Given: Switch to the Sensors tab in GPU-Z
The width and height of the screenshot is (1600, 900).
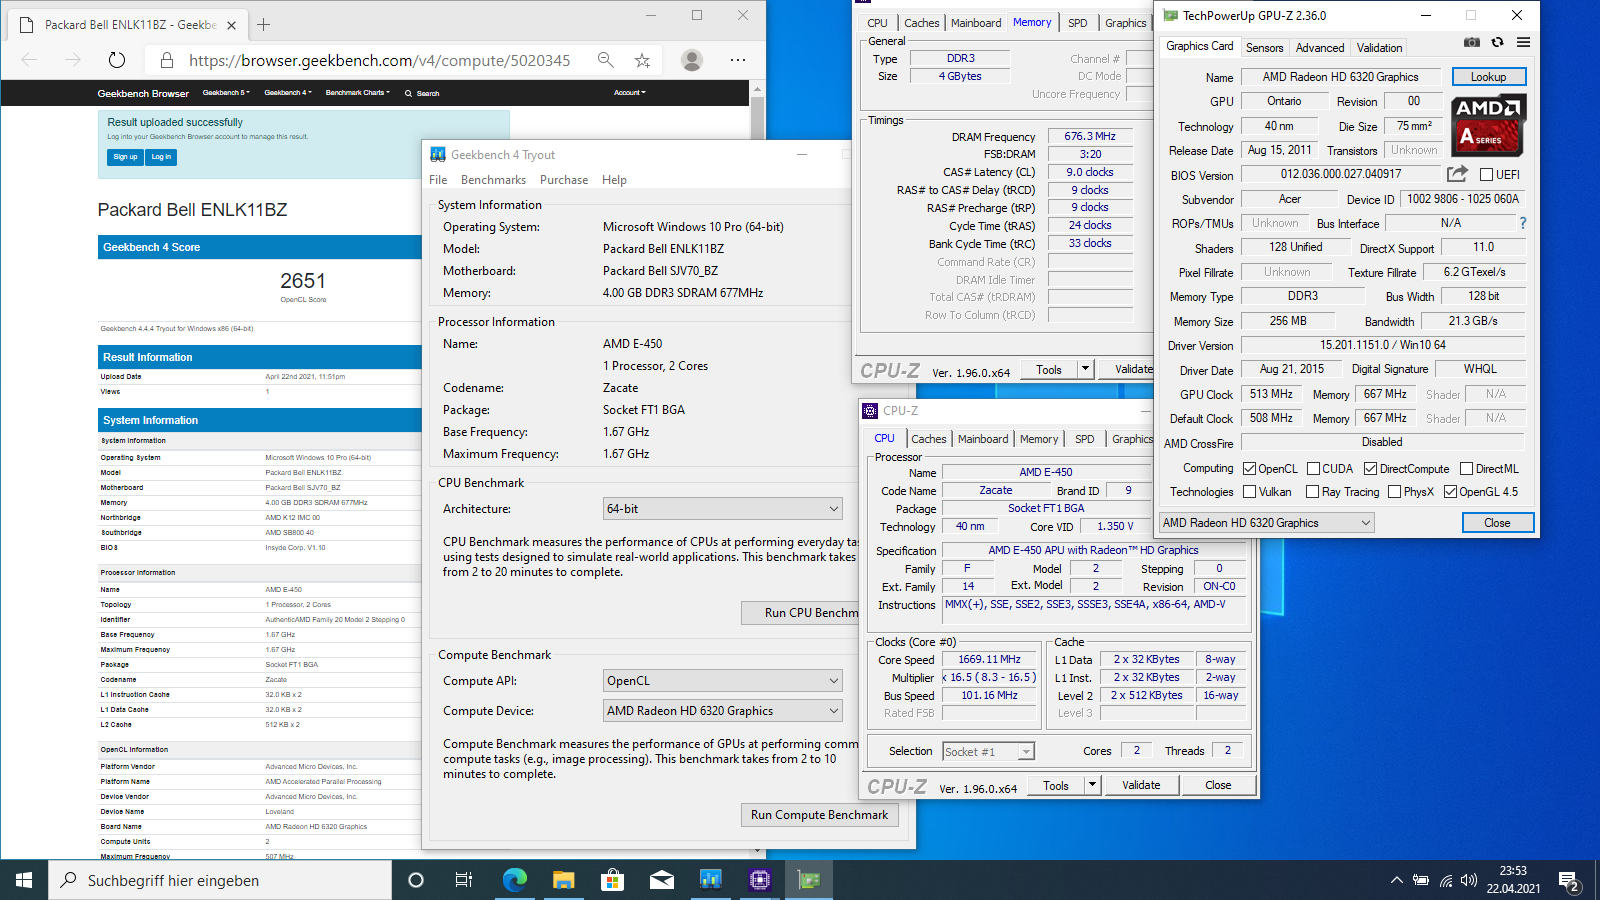Looking at the screenshot, I should coord(1264,48).
